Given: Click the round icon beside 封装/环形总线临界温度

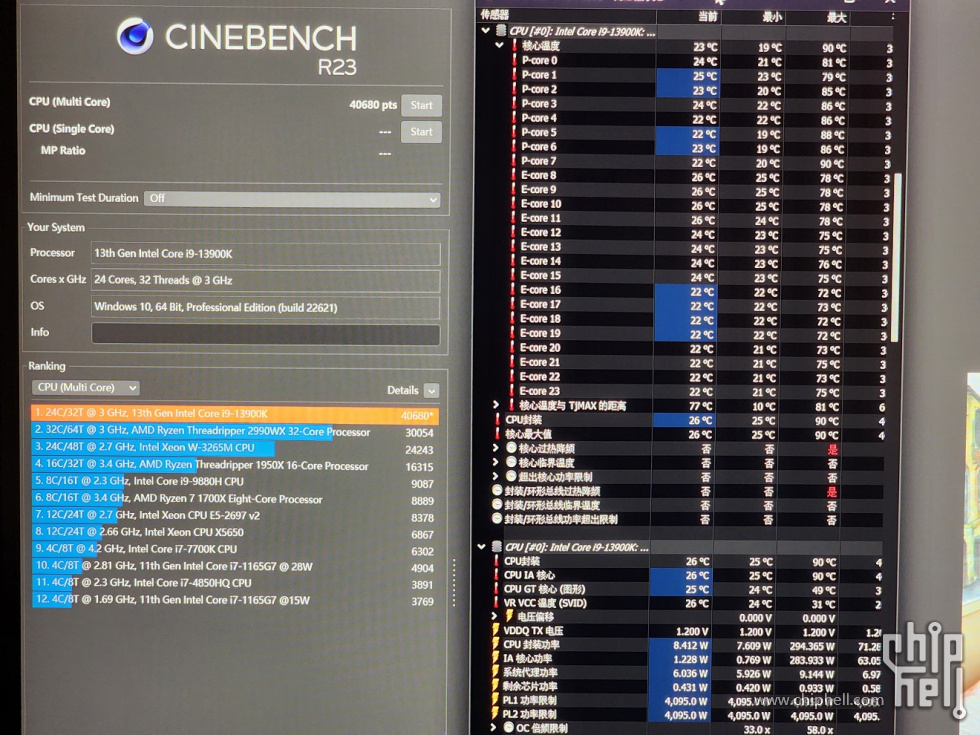Looking at the screenshot, I should coord(498,504).
